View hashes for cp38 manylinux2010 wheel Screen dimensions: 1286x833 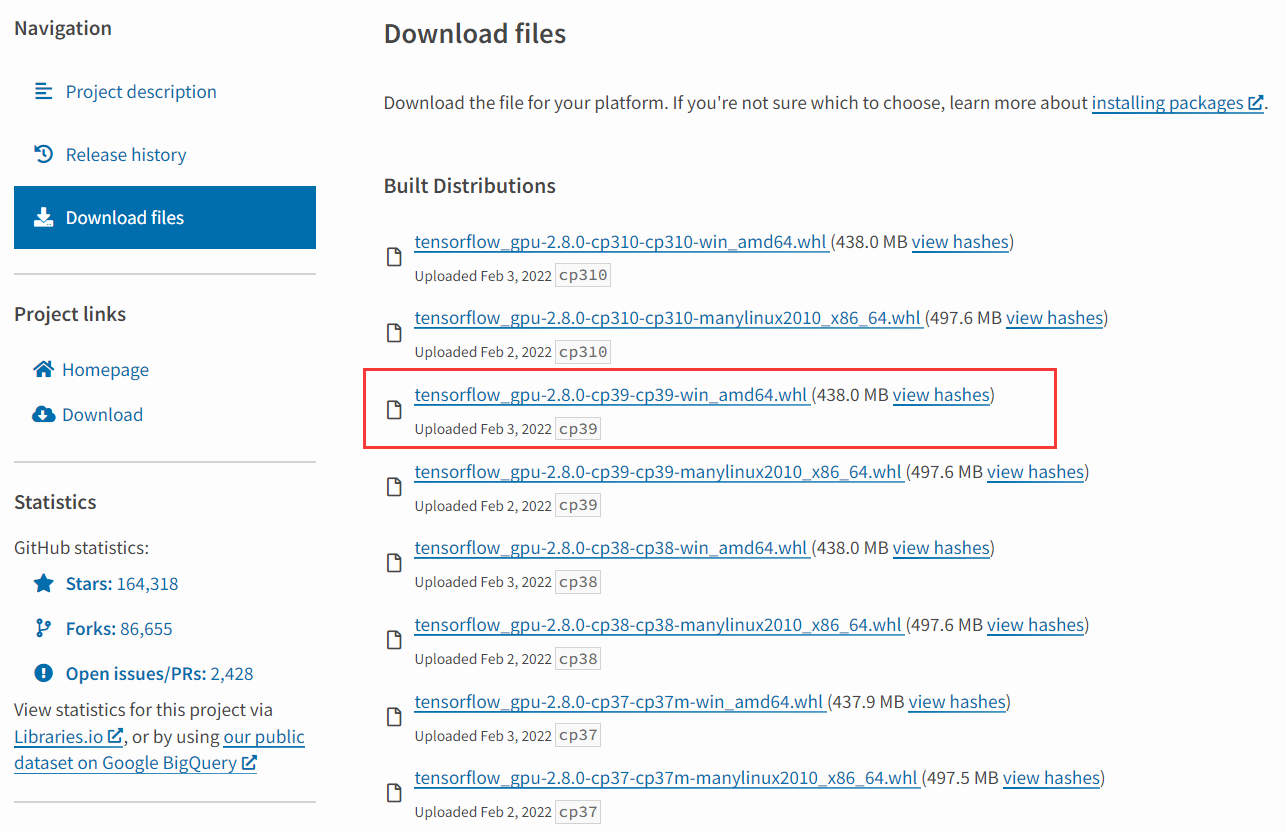tap(1035, 625)
